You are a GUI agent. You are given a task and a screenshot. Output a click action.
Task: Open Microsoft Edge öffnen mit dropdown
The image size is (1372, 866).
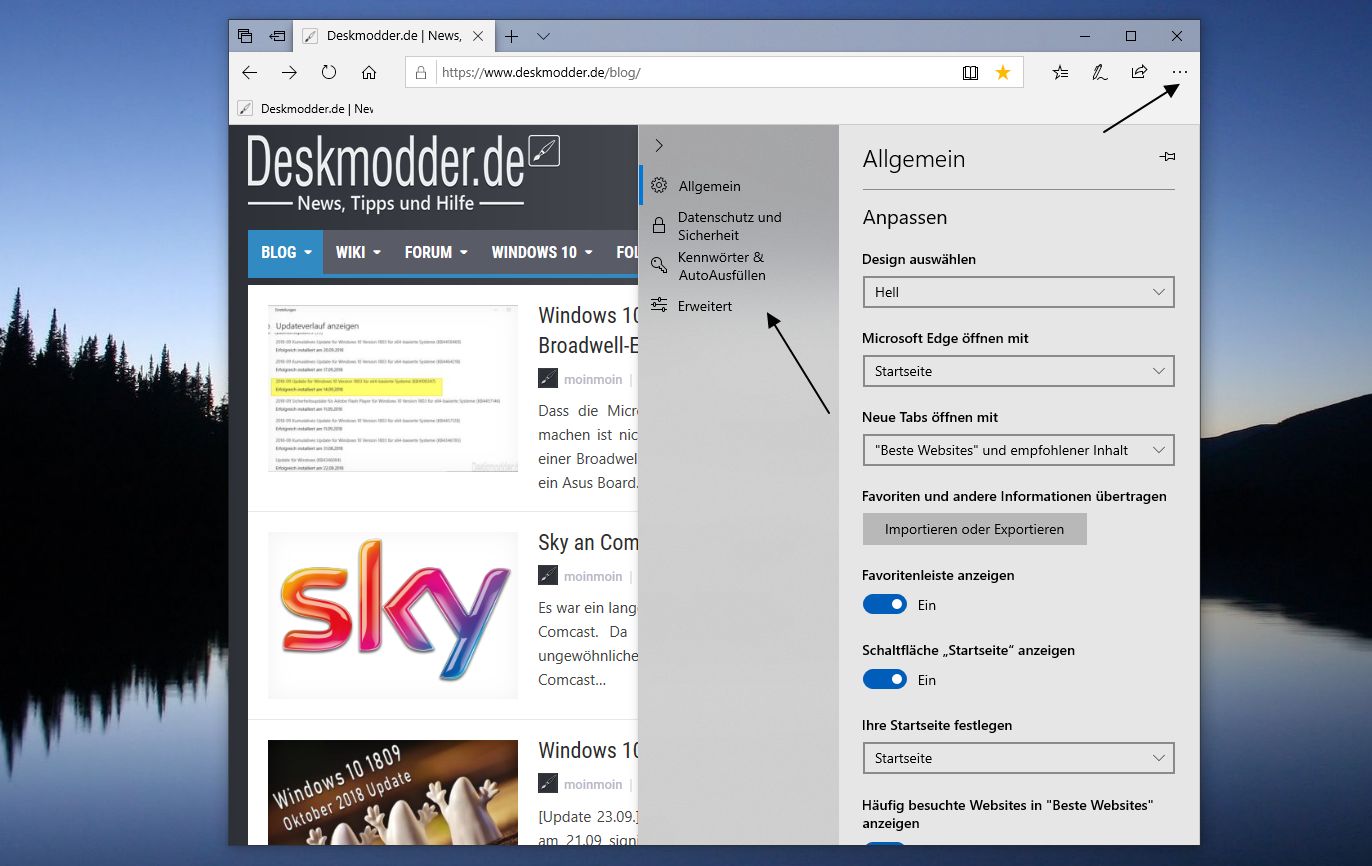click(1018, 371)
